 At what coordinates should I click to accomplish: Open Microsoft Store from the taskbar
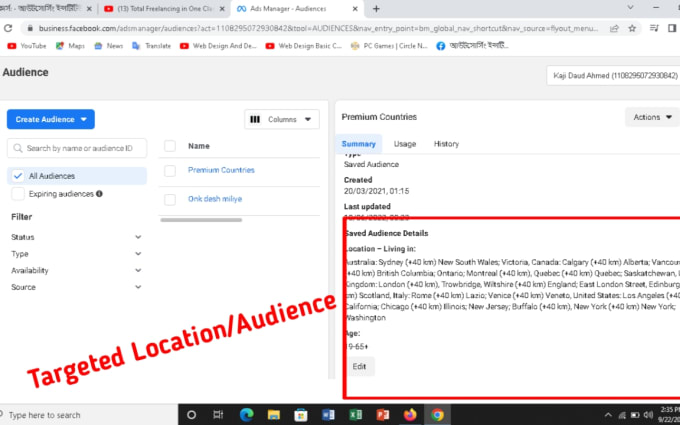(301, 415)
